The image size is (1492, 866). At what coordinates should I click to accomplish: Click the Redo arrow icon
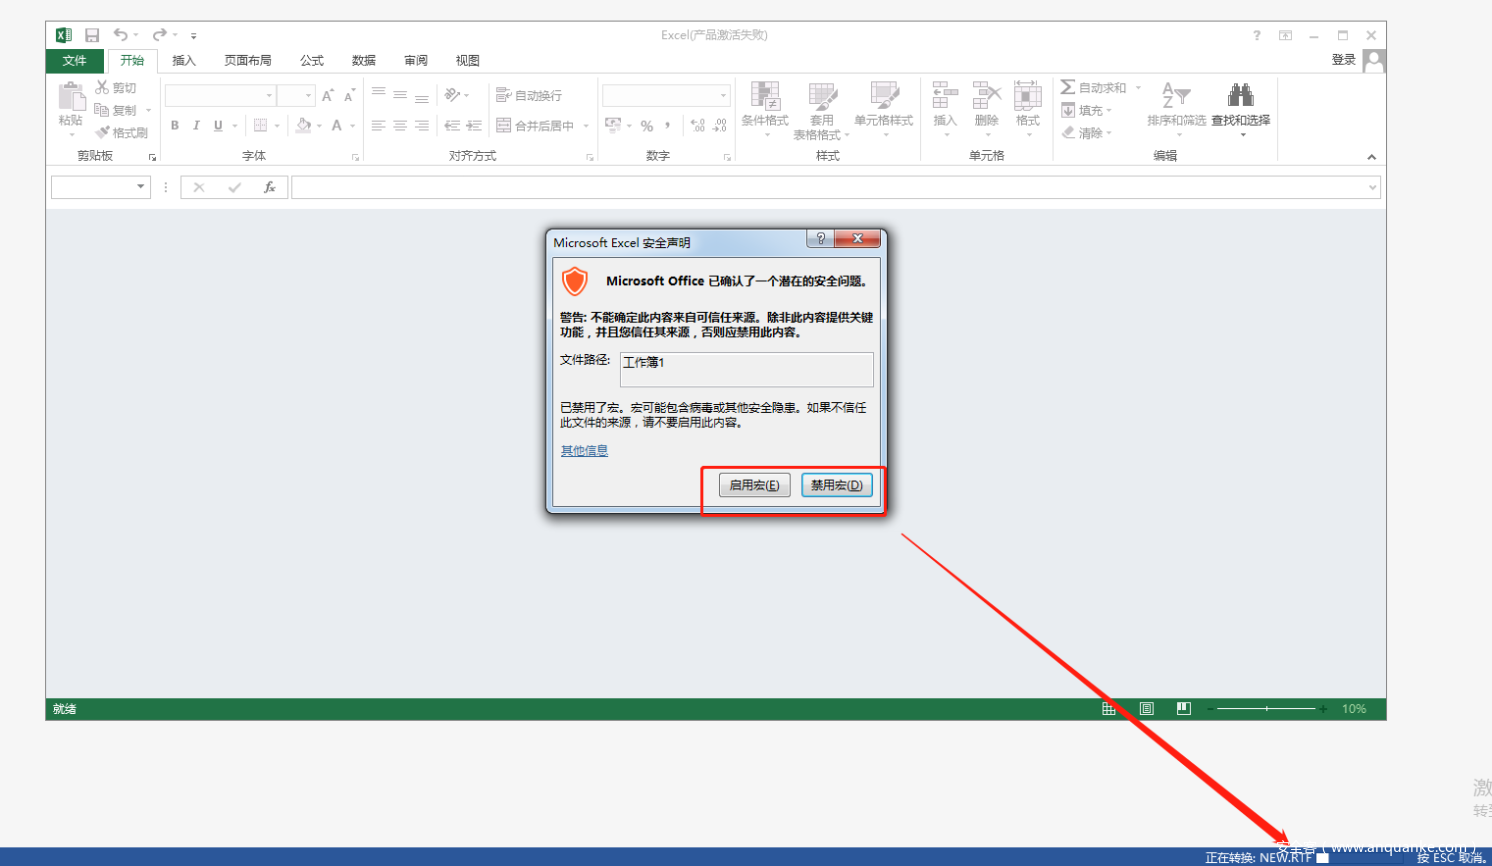point(159,35)
